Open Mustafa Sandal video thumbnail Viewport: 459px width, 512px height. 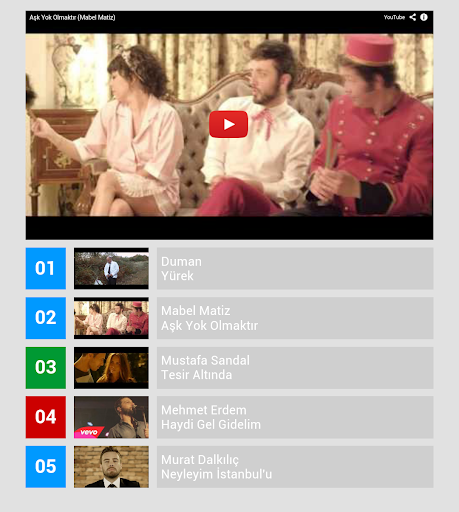click(x=111, y=368)
